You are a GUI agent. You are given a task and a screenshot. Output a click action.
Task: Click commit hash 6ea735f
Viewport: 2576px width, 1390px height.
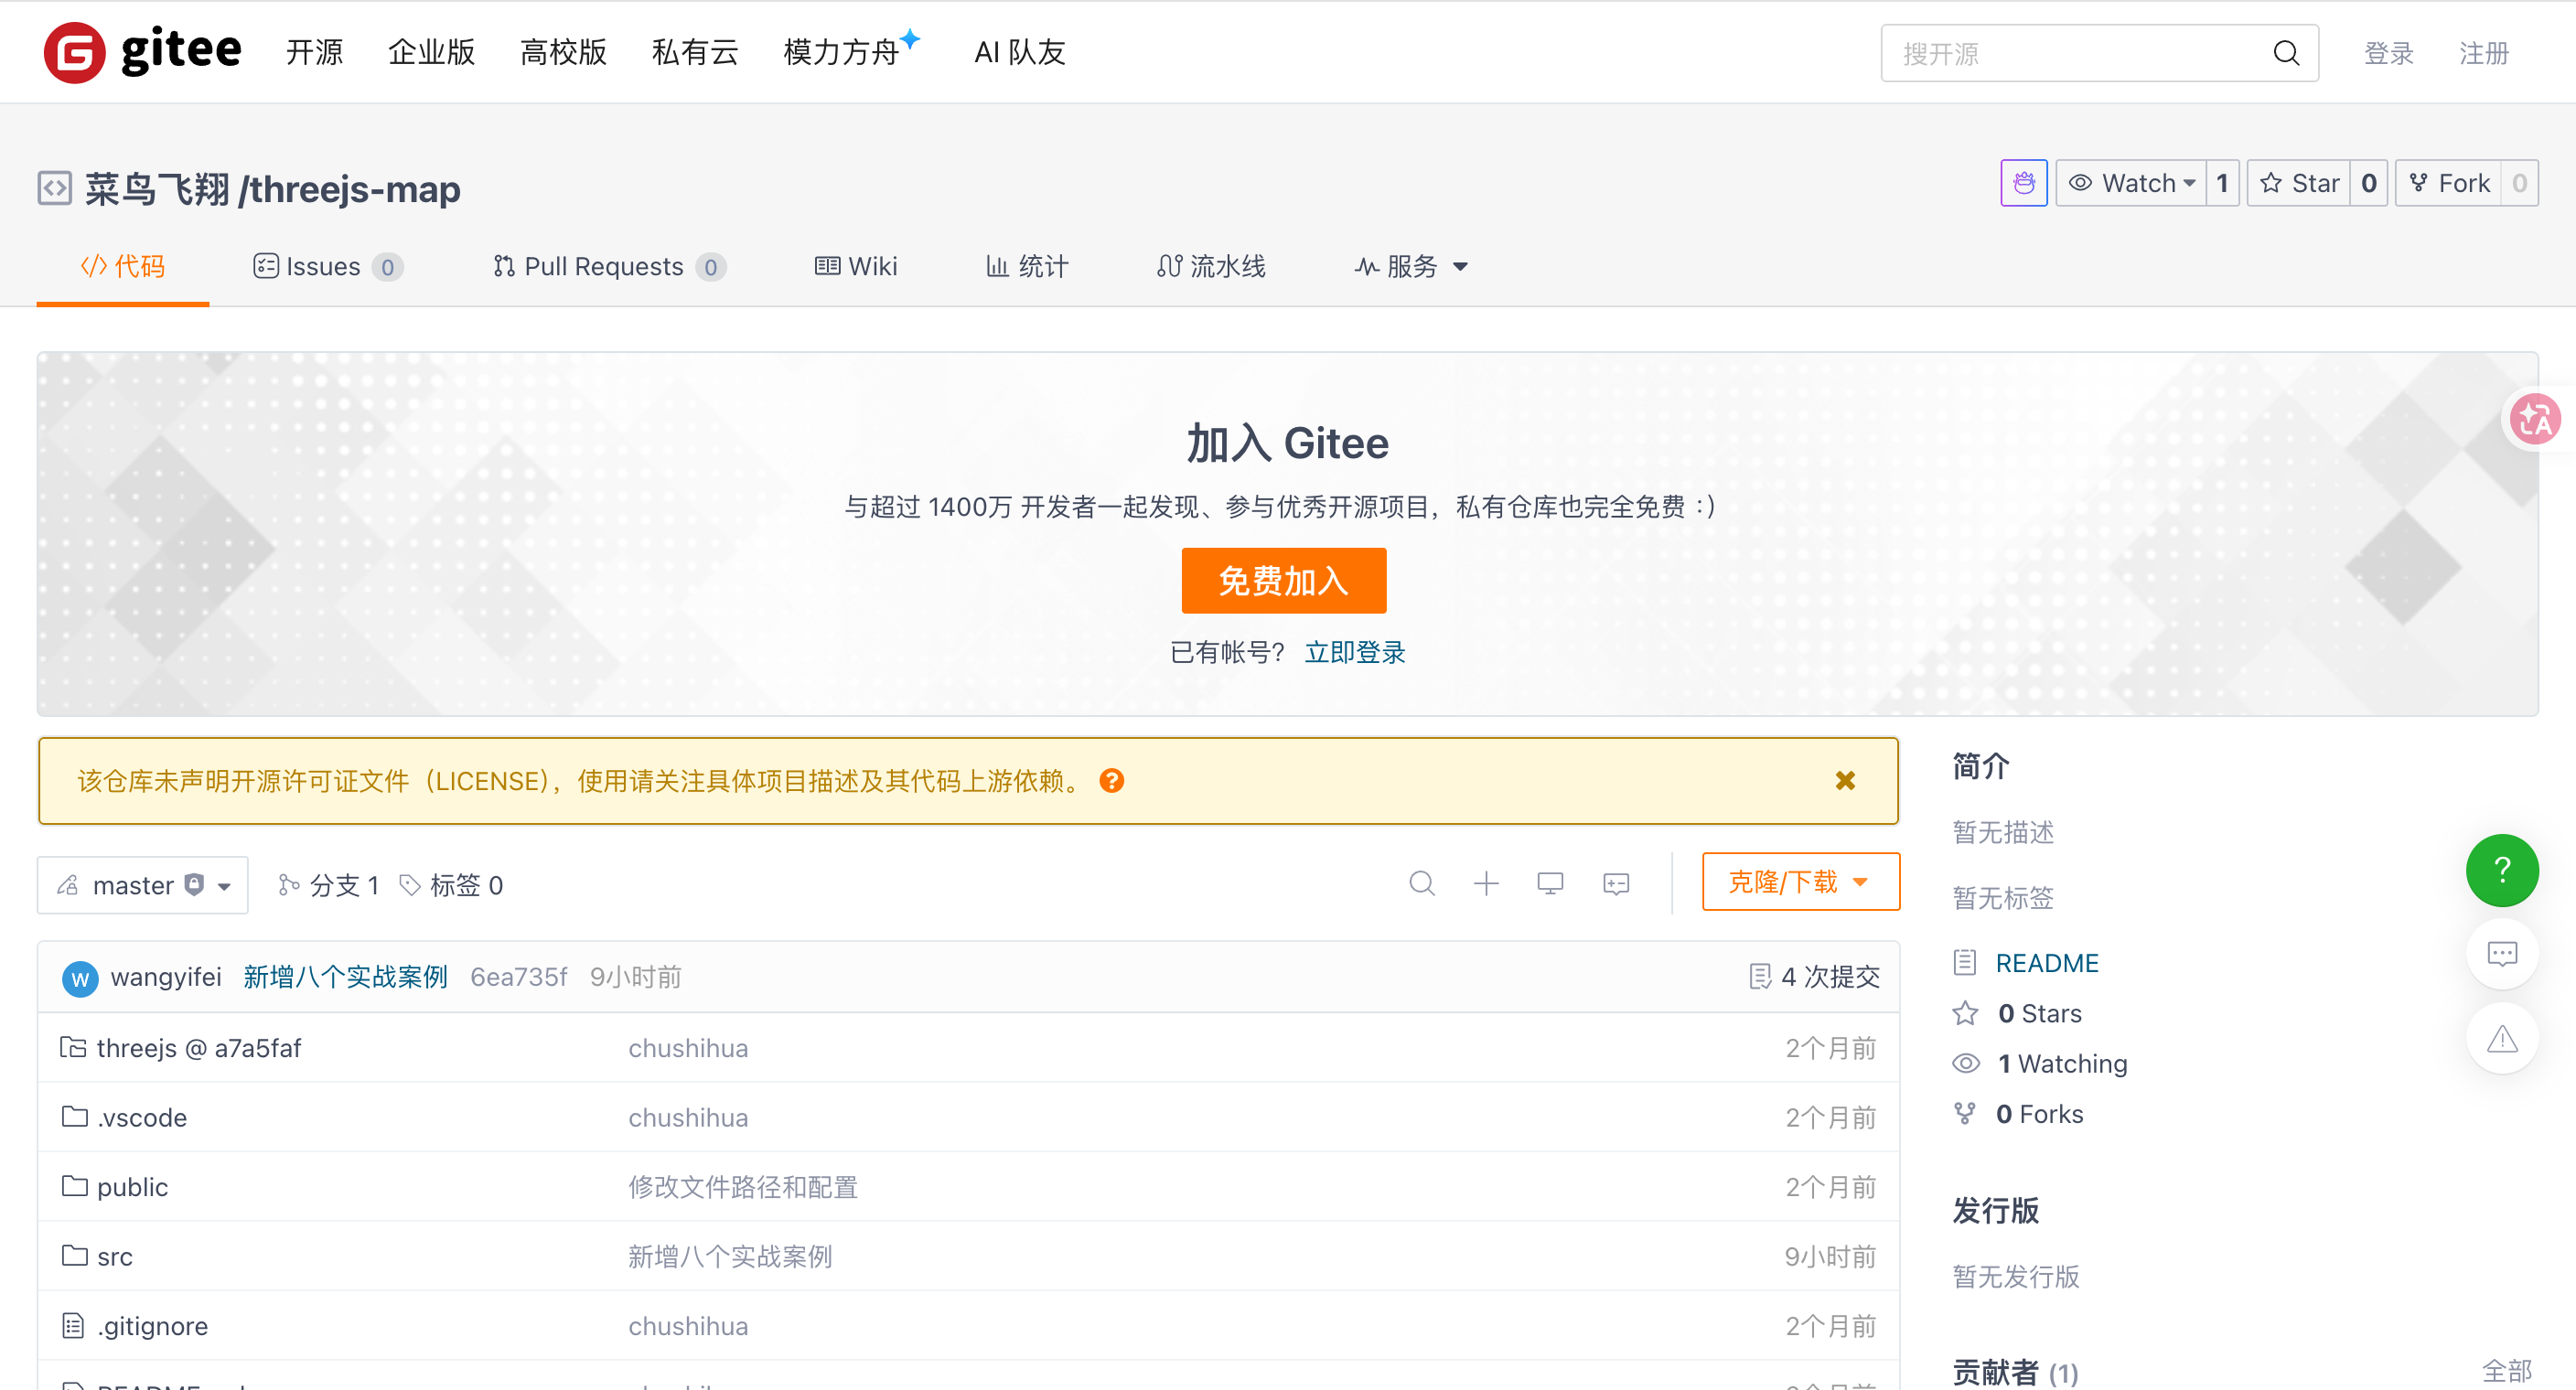(x=518, y=977)
